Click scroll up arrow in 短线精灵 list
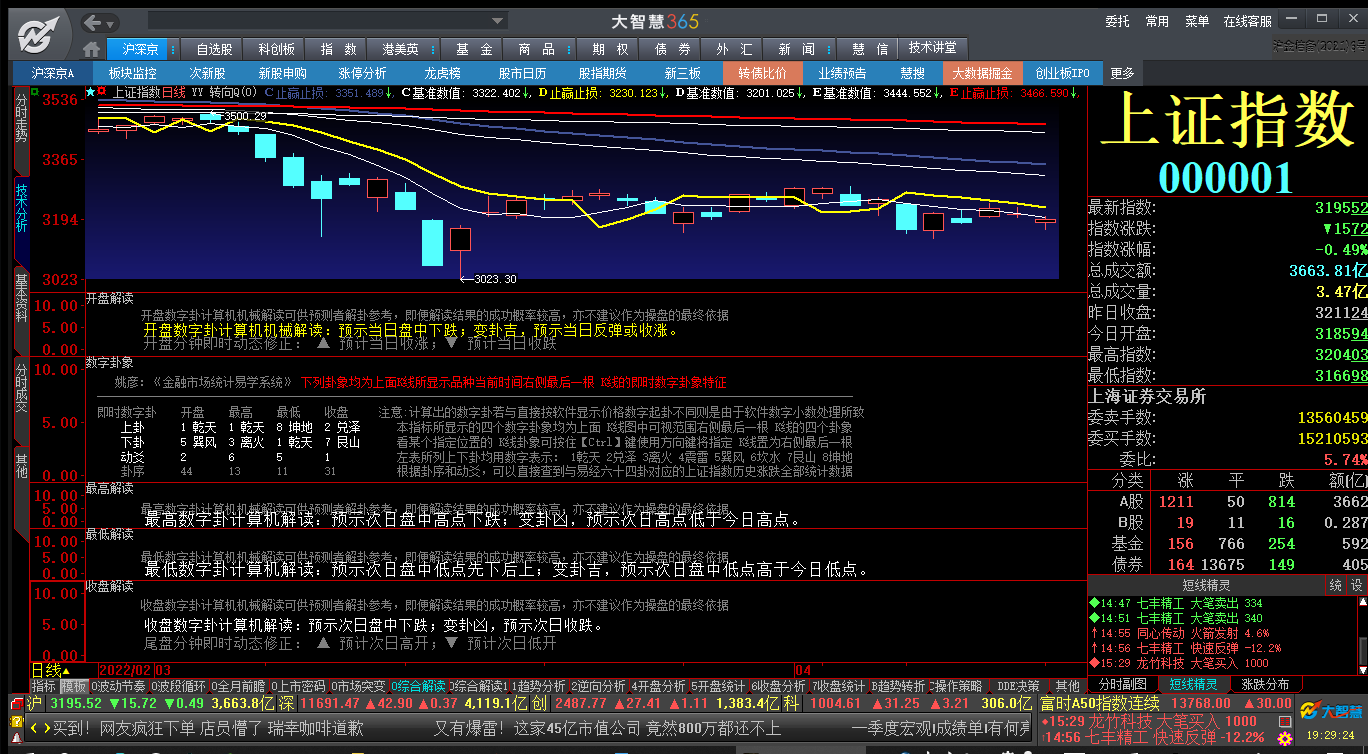1368x754 pixels. click(1361, 603)
